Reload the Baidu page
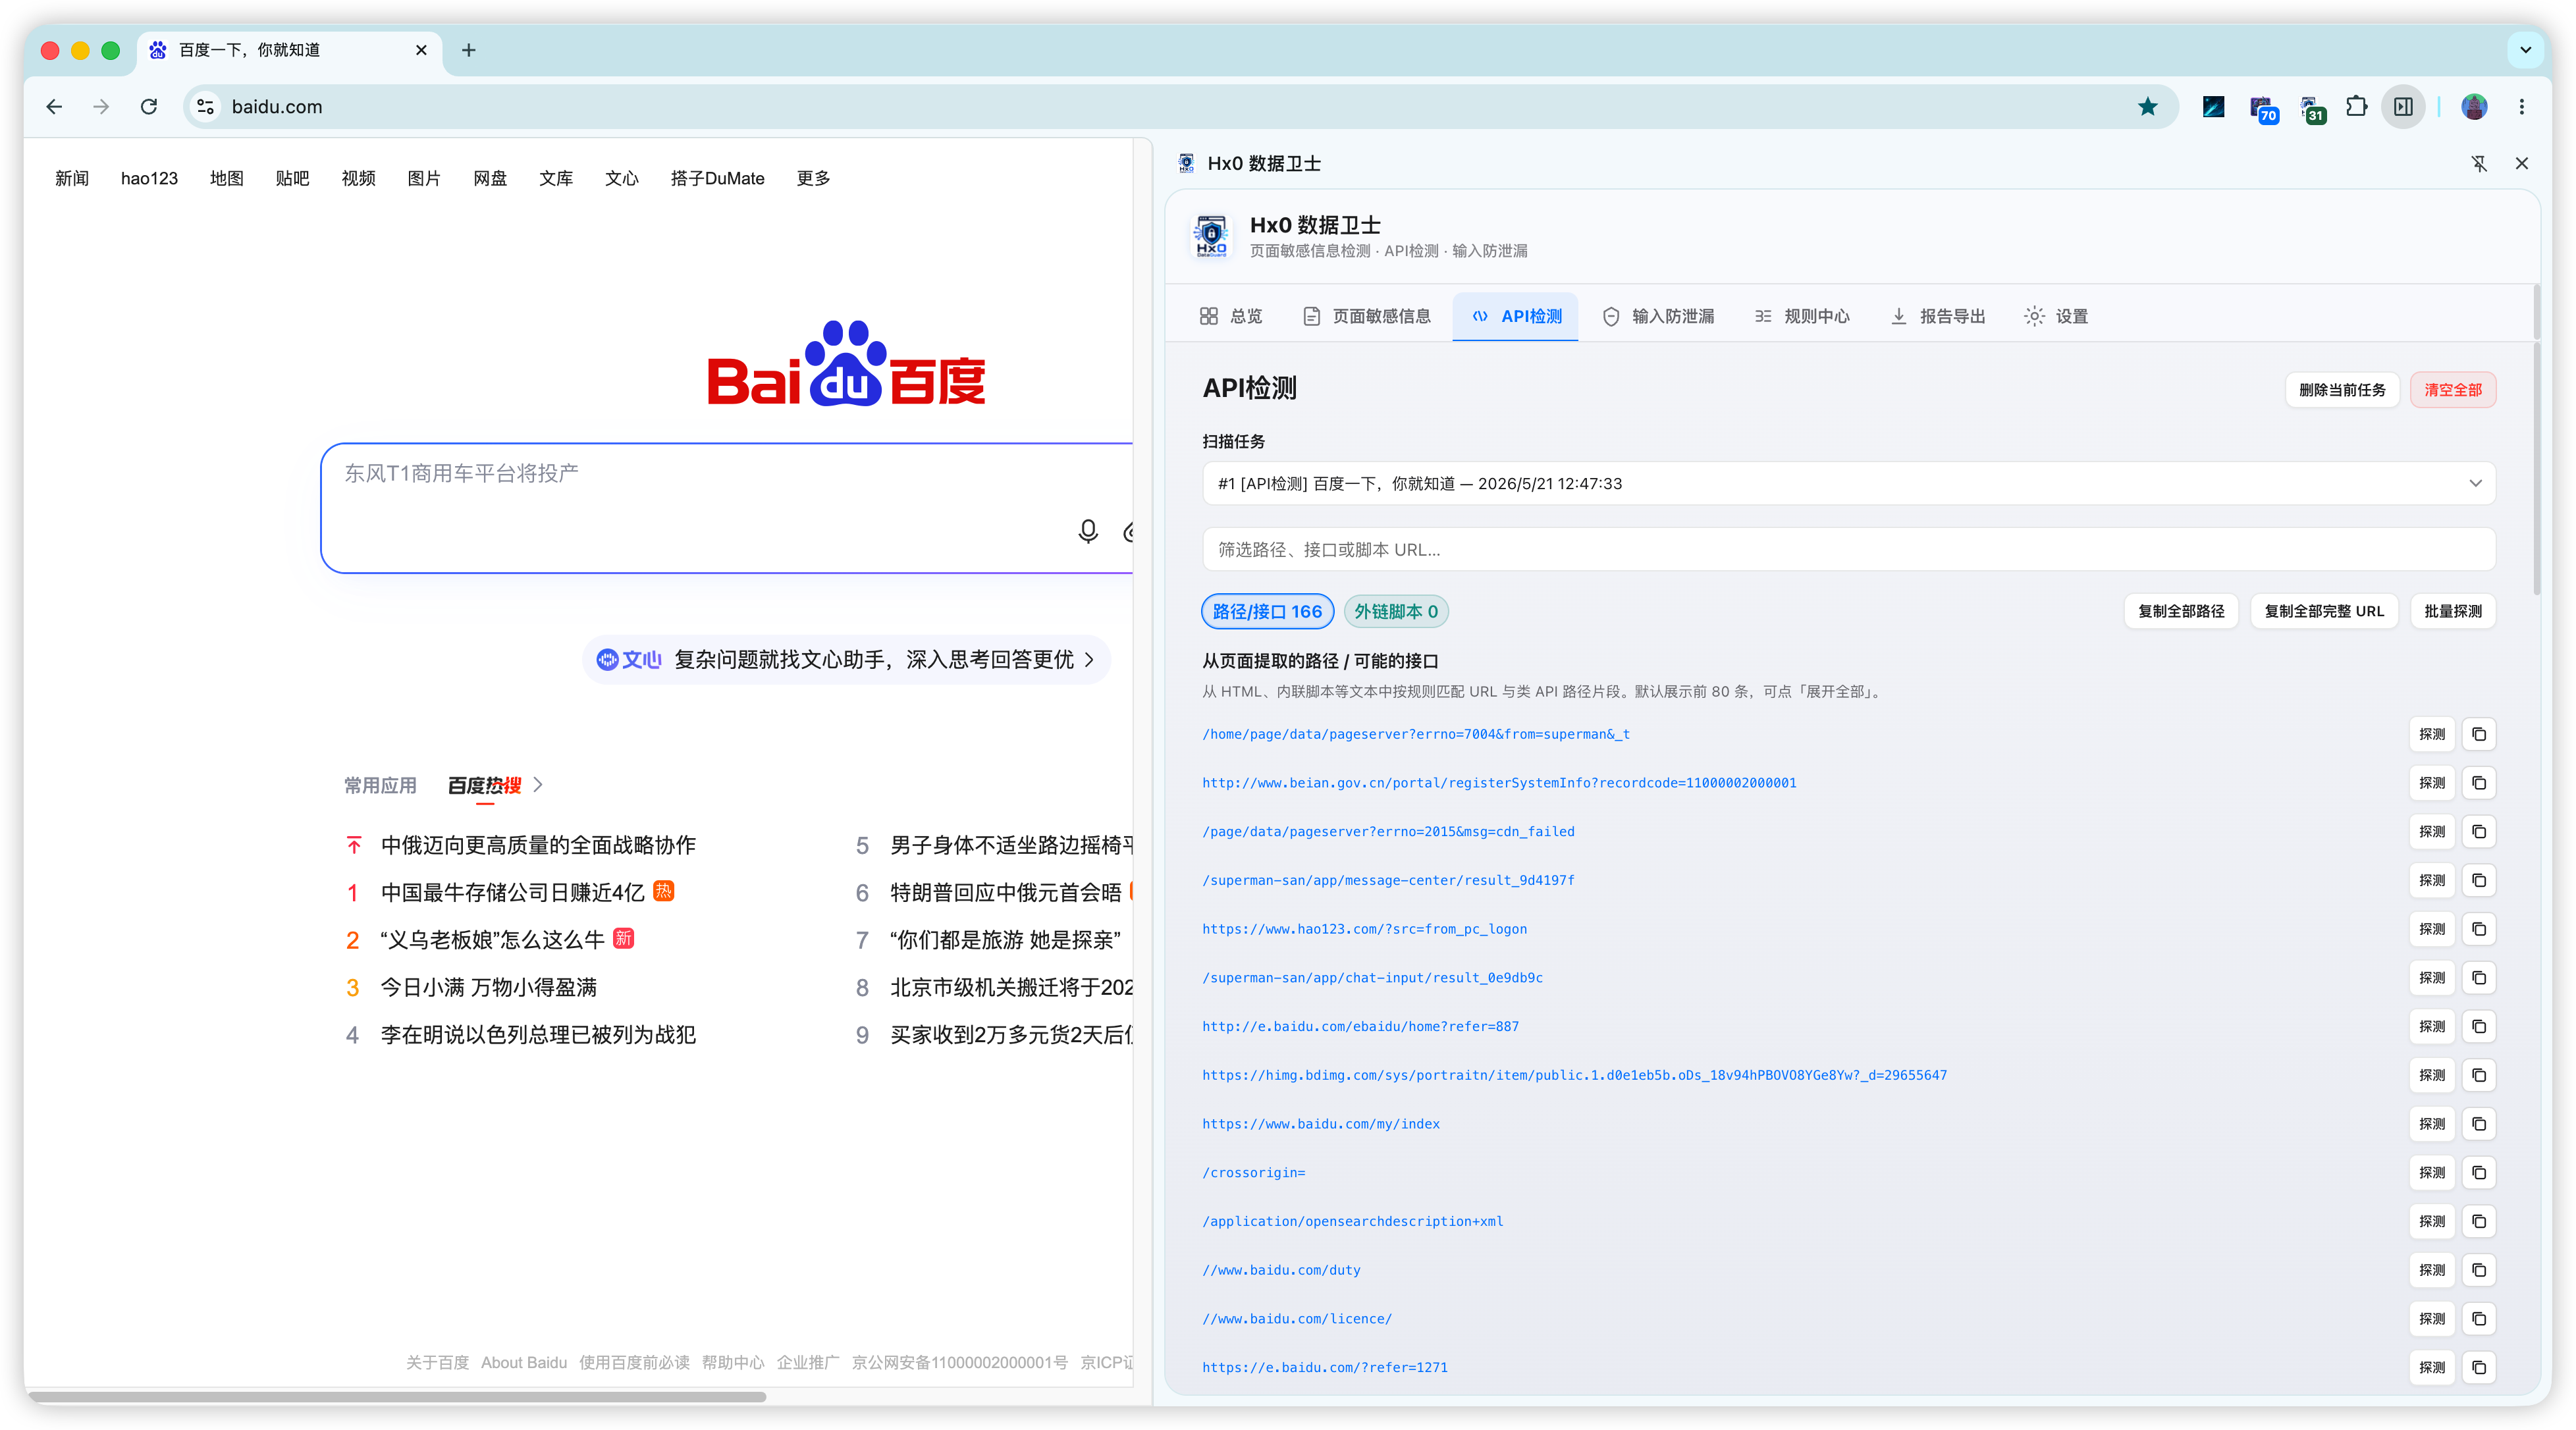 point(149,107)
